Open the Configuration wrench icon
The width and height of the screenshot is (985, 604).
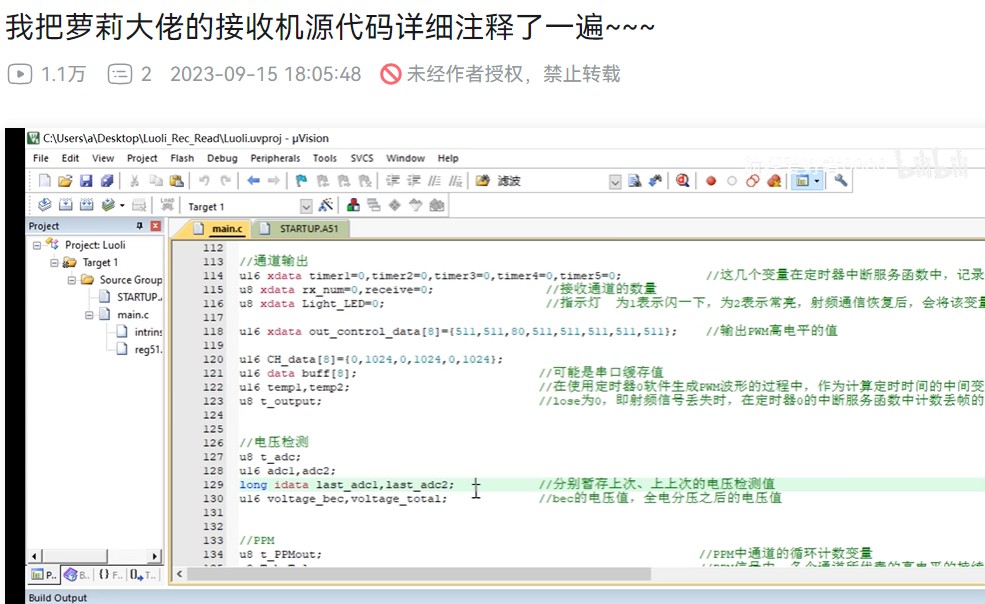[841, 181]
